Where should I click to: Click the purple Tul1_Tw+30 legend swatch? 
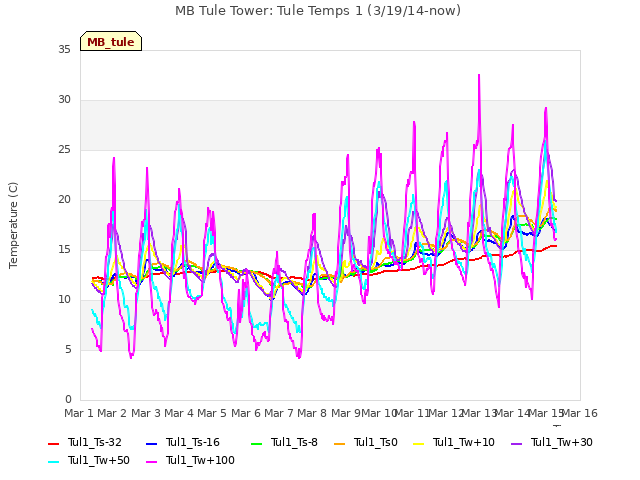click(517, 444)
